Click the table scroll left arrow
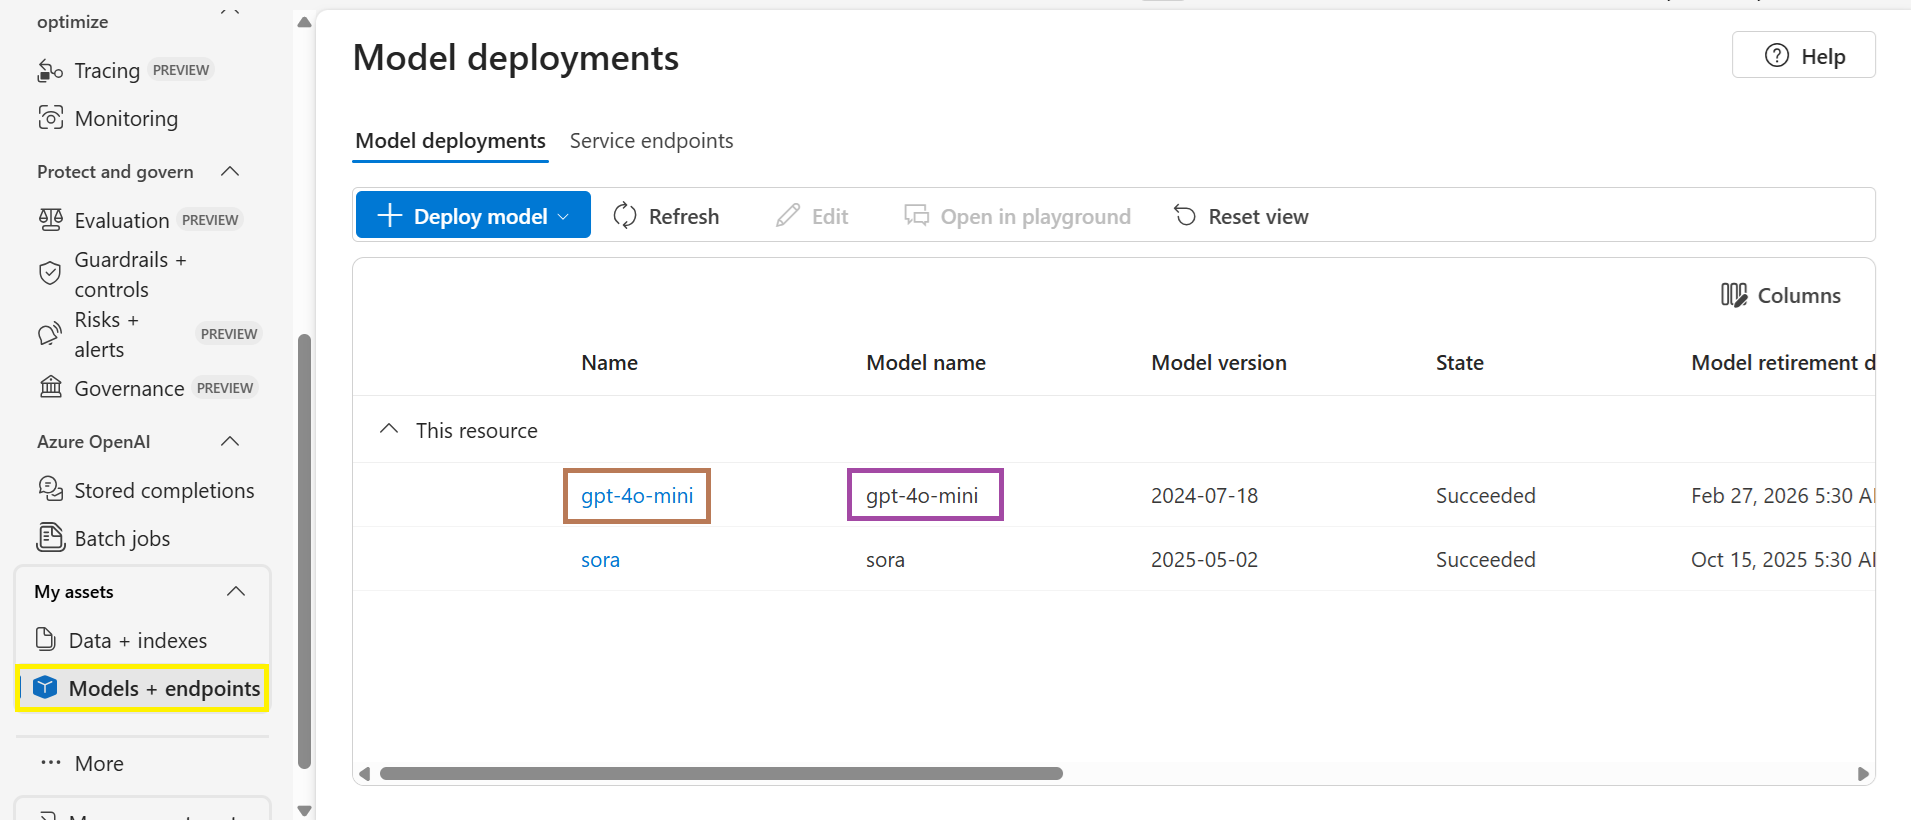The height and width of the screenshot is (820, 1911). pyautogui.click(x=365, y=773)
